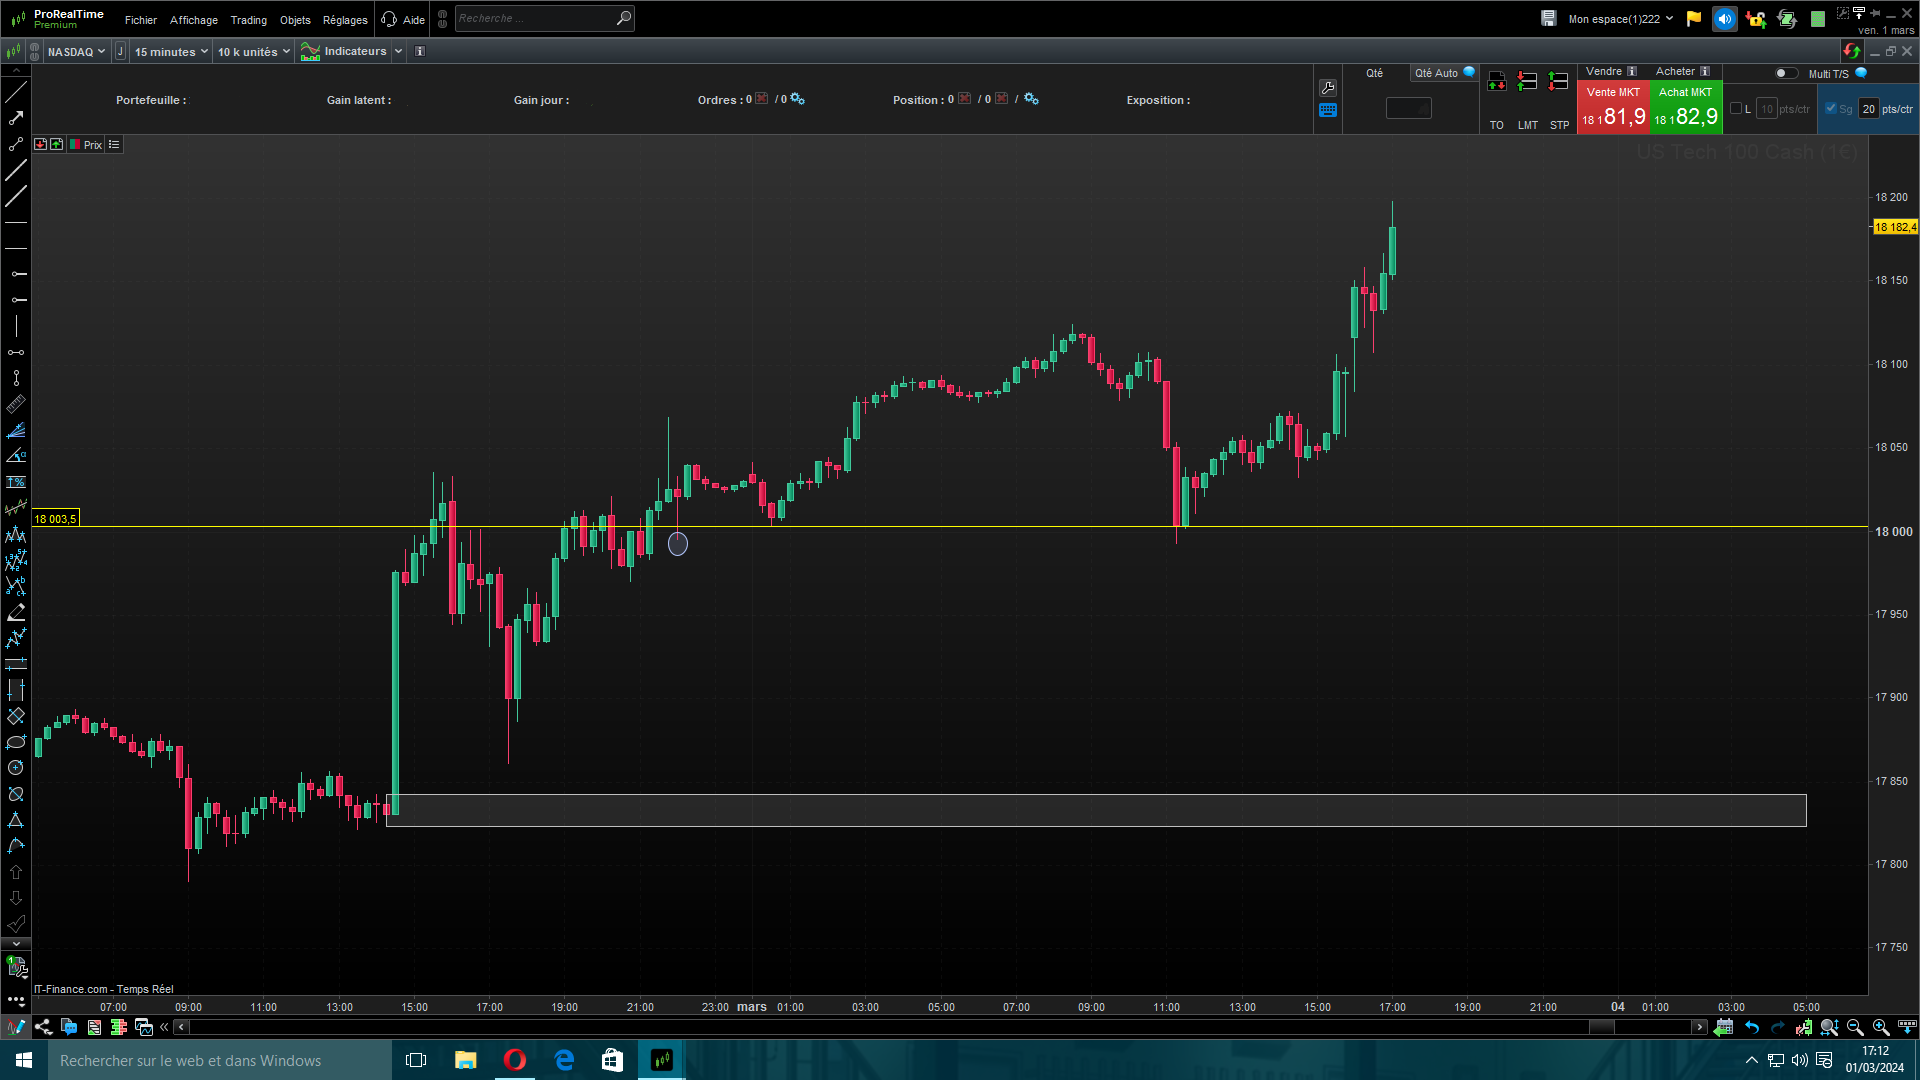This screenshot has width=1920, height=1080.
Task: Select the LMT limit order icon
Action: click(1527, 83)
